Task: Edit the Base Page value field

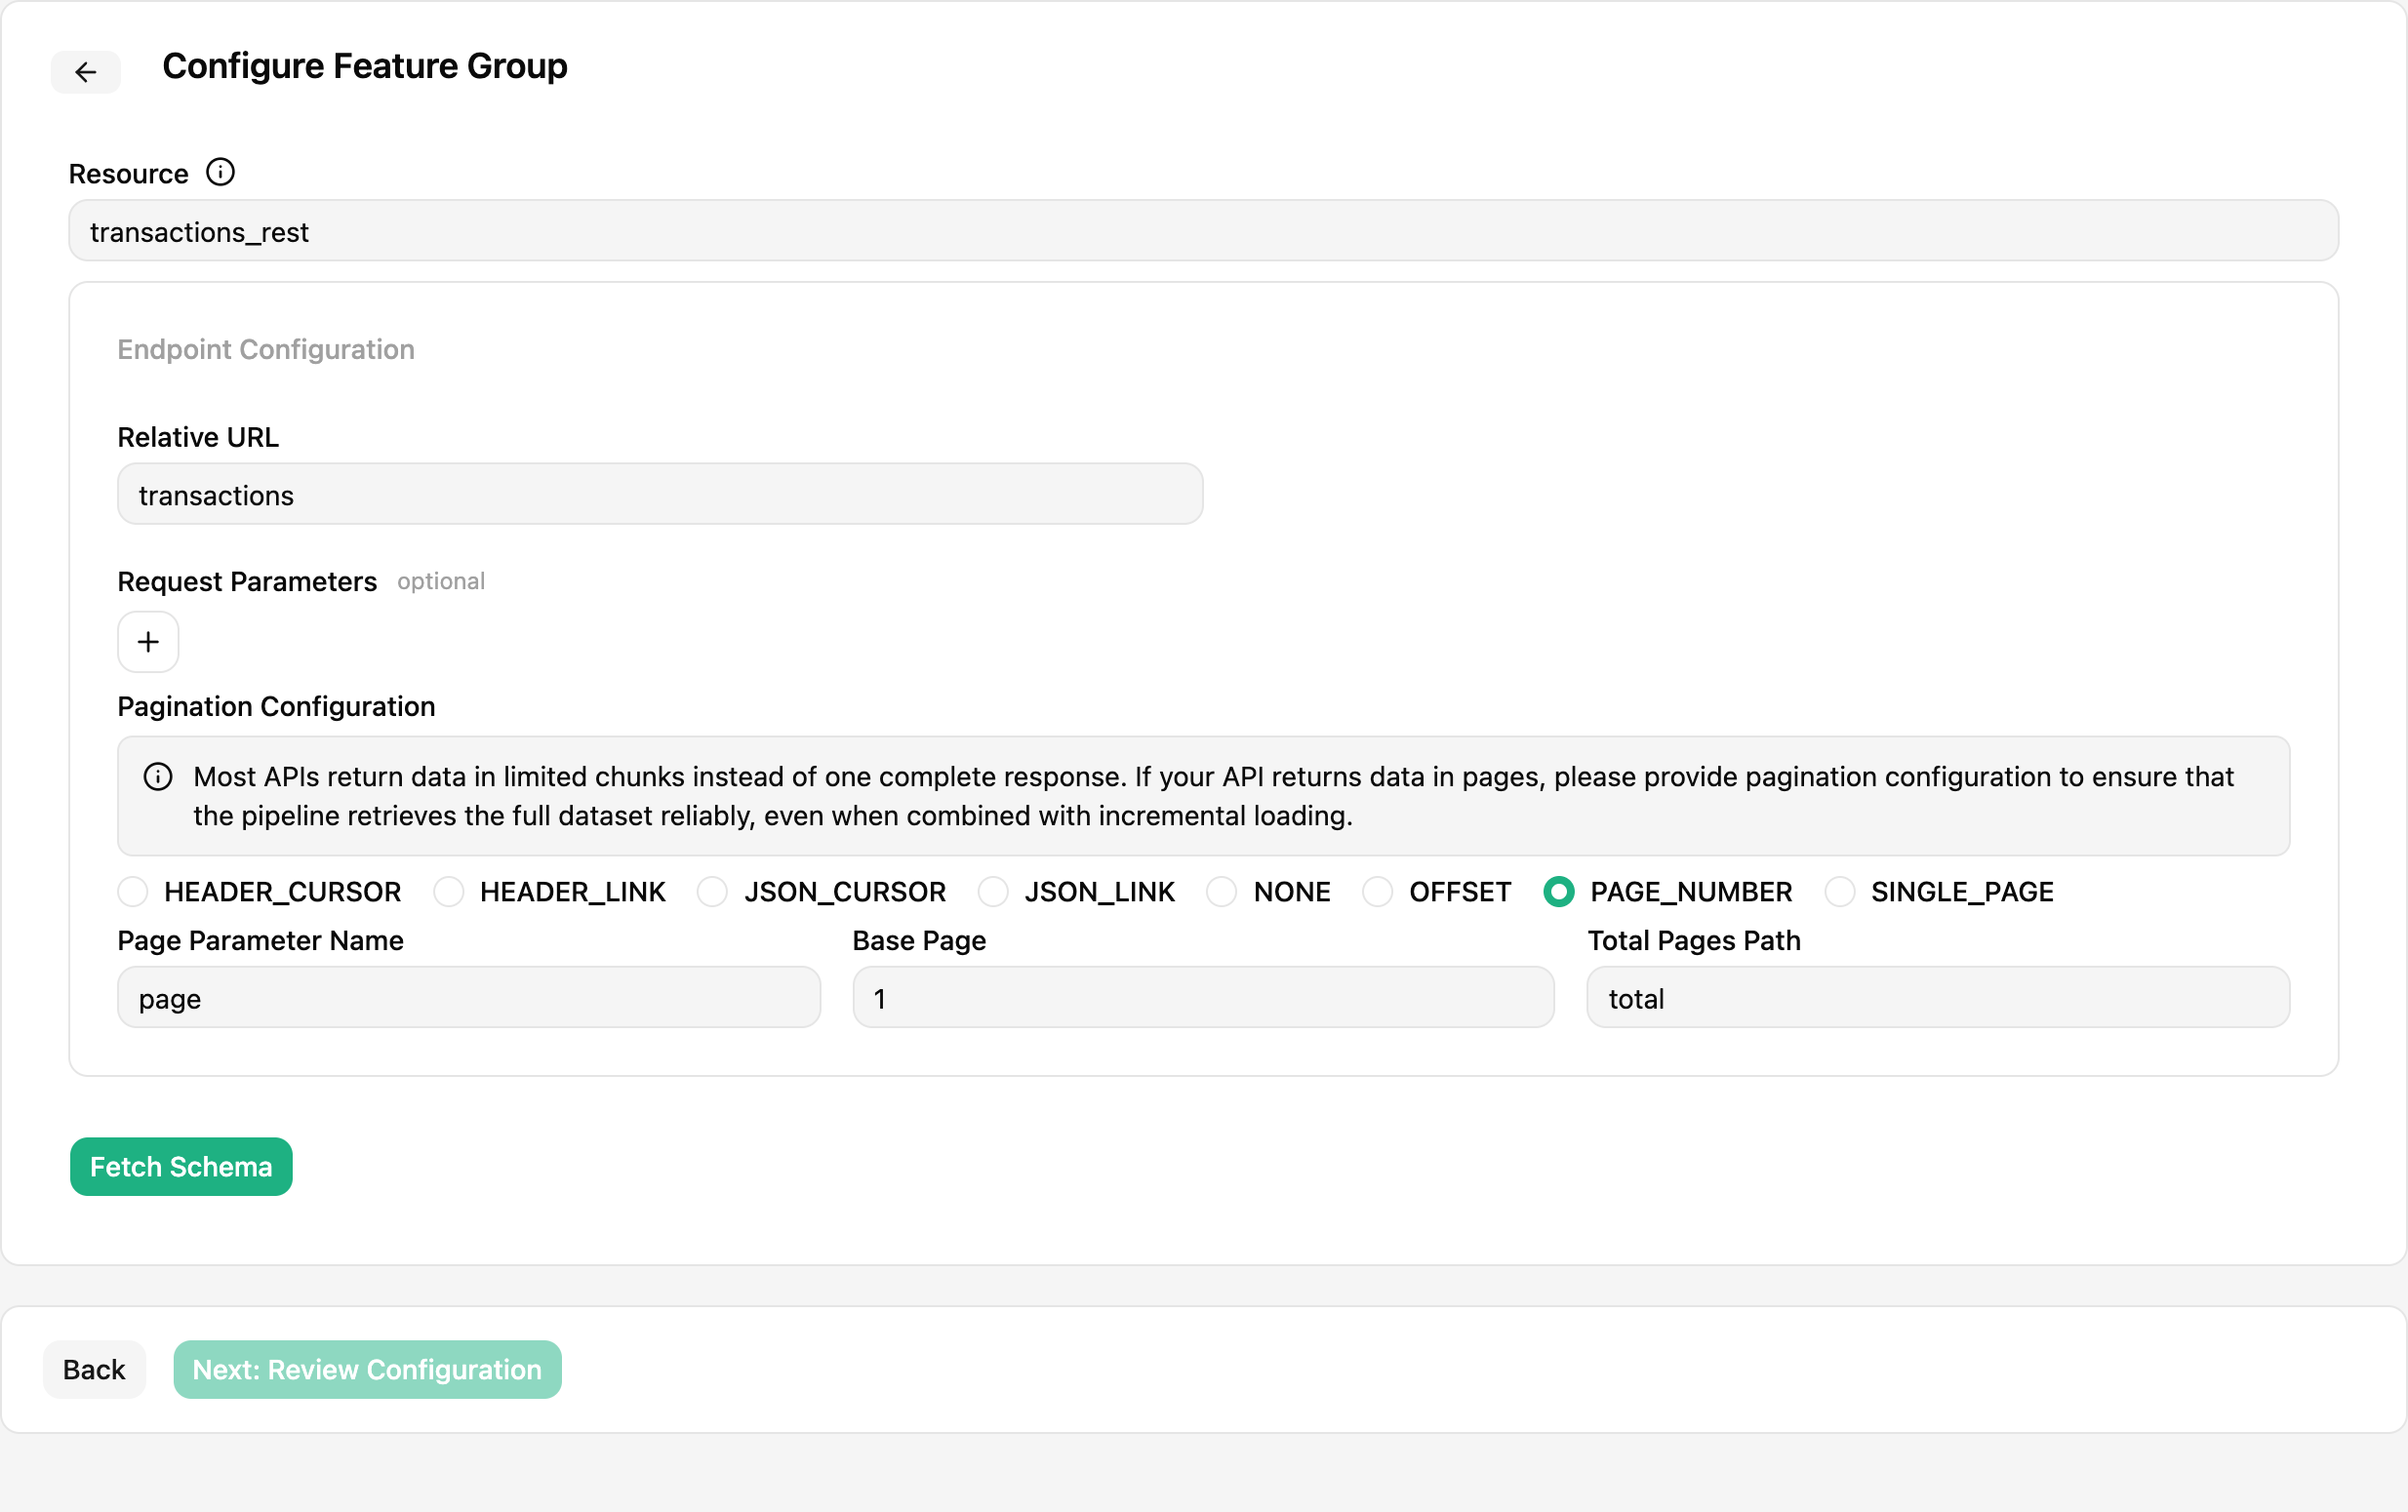Action: pyautogui.click(x=1203, y=998)
